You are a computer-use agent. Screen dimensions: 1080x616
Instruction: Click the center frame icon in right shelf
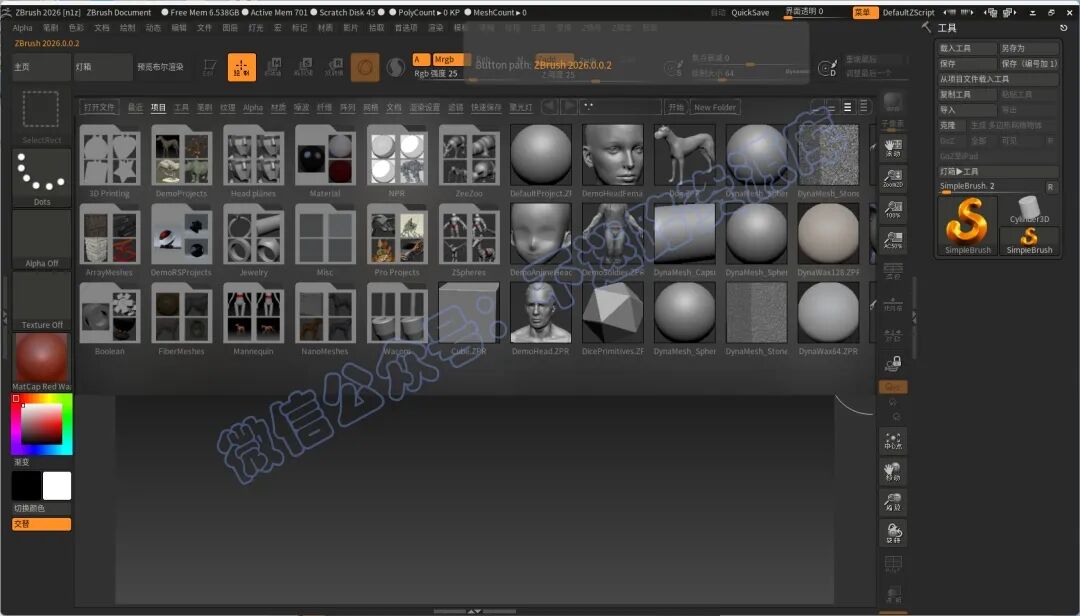(893, 441)
